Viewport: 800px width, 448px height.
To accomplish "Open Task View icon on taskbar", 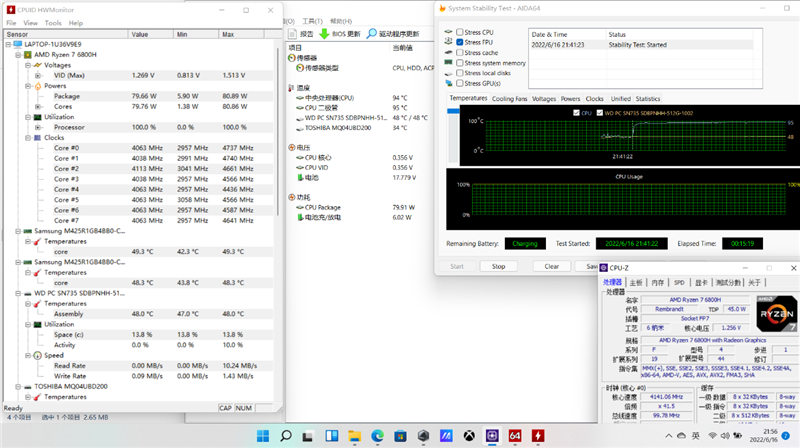I will pos(307,436).
